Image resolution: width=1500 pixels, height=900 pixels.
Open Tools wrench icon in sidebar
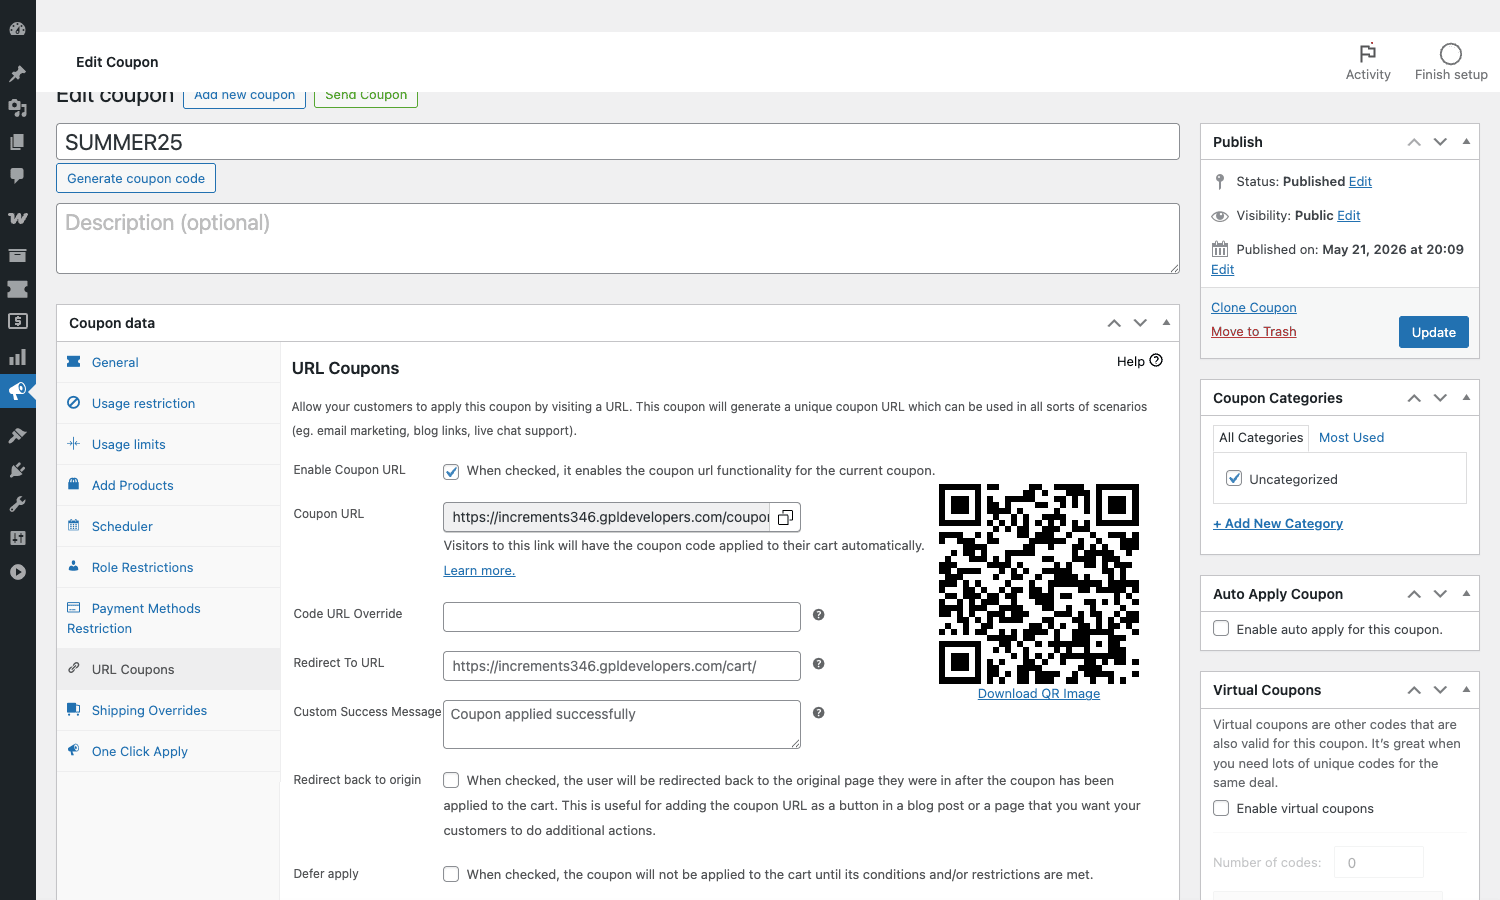(x=17, y=504)
